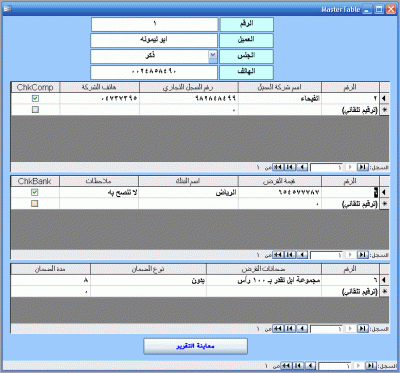Click record number box in main form navigator

(x=335, y=366)
